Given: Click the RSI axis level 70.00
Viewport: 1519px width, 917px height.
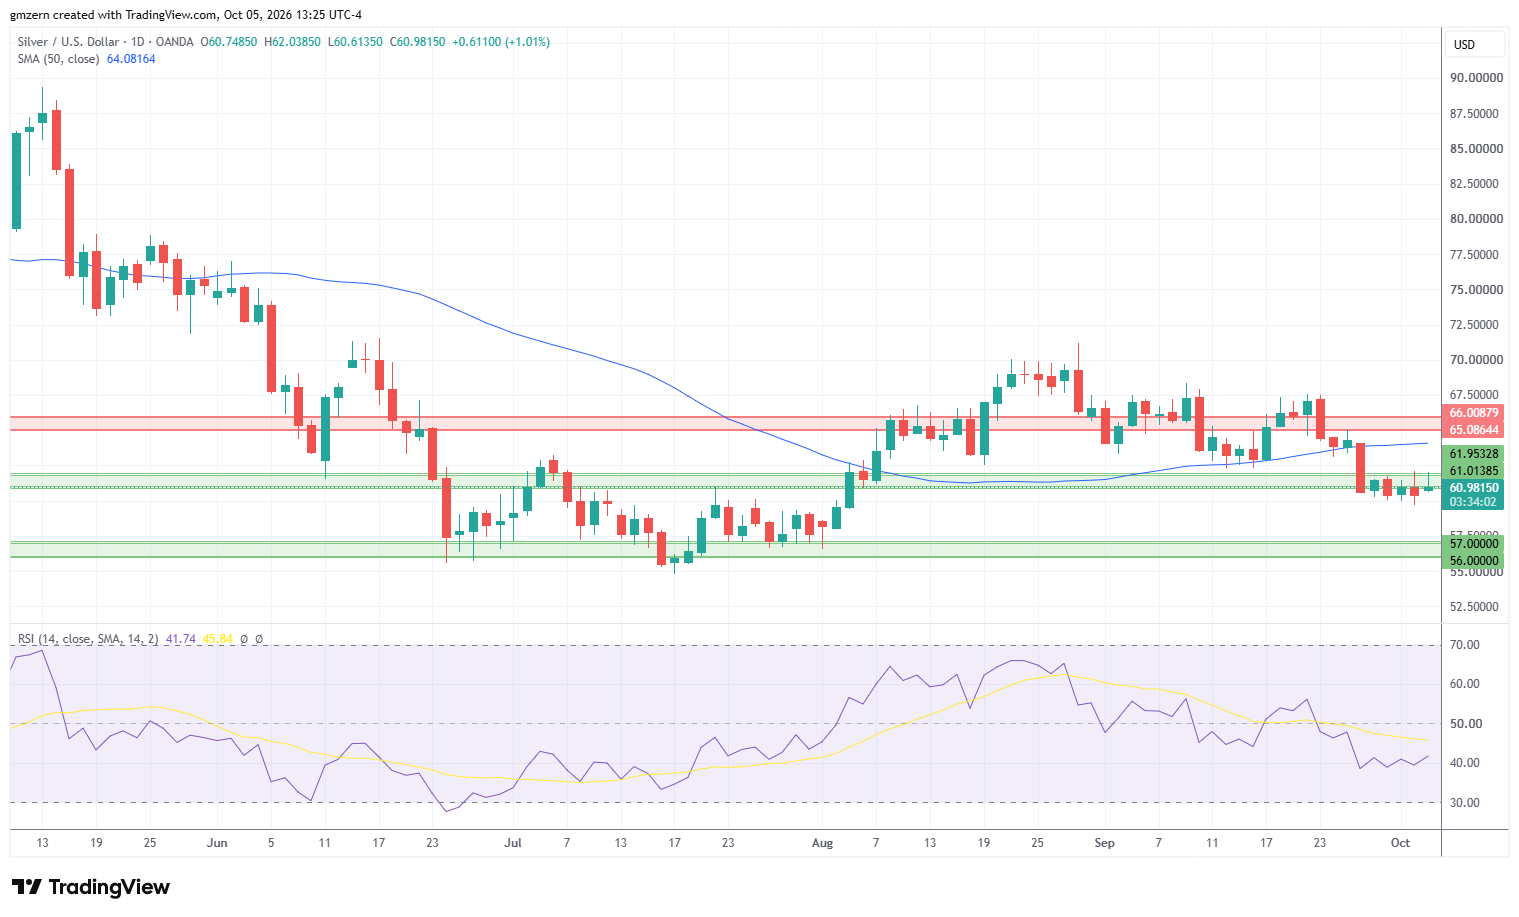Looking at the screenshot, I should (1465, 645).
